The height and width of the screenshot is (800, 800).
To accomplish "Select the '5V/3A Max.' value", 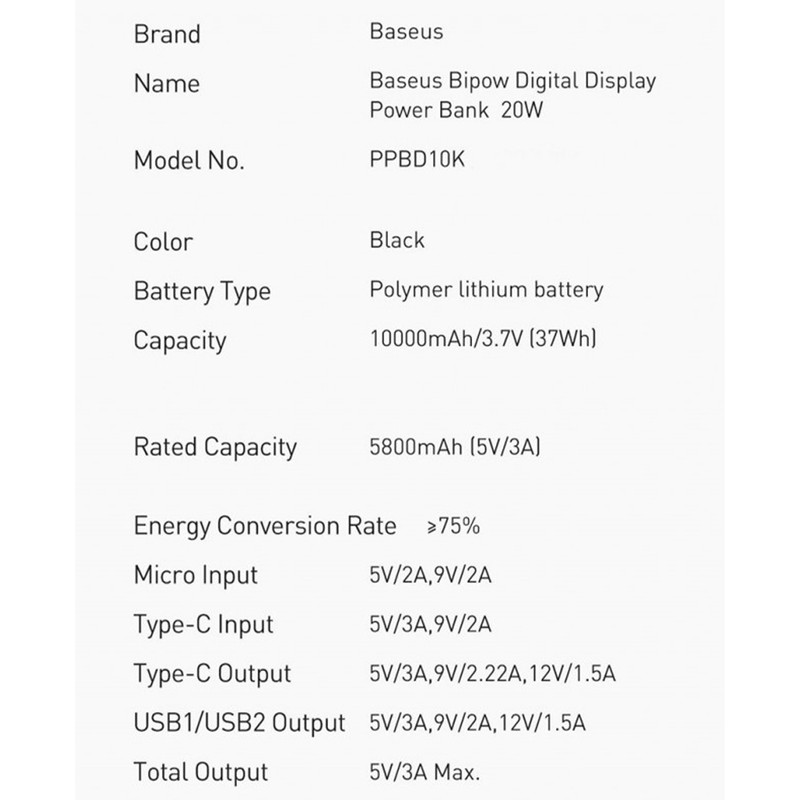I will [425, 772].
